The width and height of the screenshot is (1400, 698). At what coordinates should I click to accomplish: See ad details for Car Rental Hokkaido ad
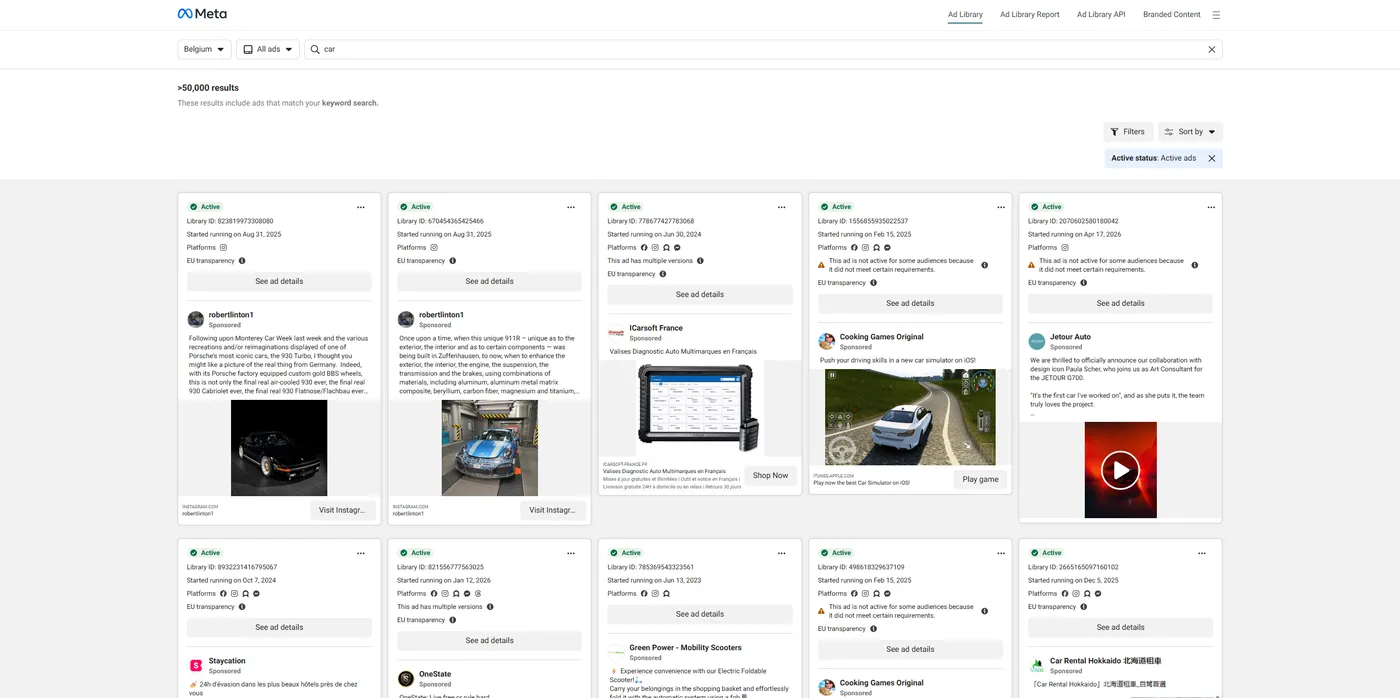tap(1120, 627)
